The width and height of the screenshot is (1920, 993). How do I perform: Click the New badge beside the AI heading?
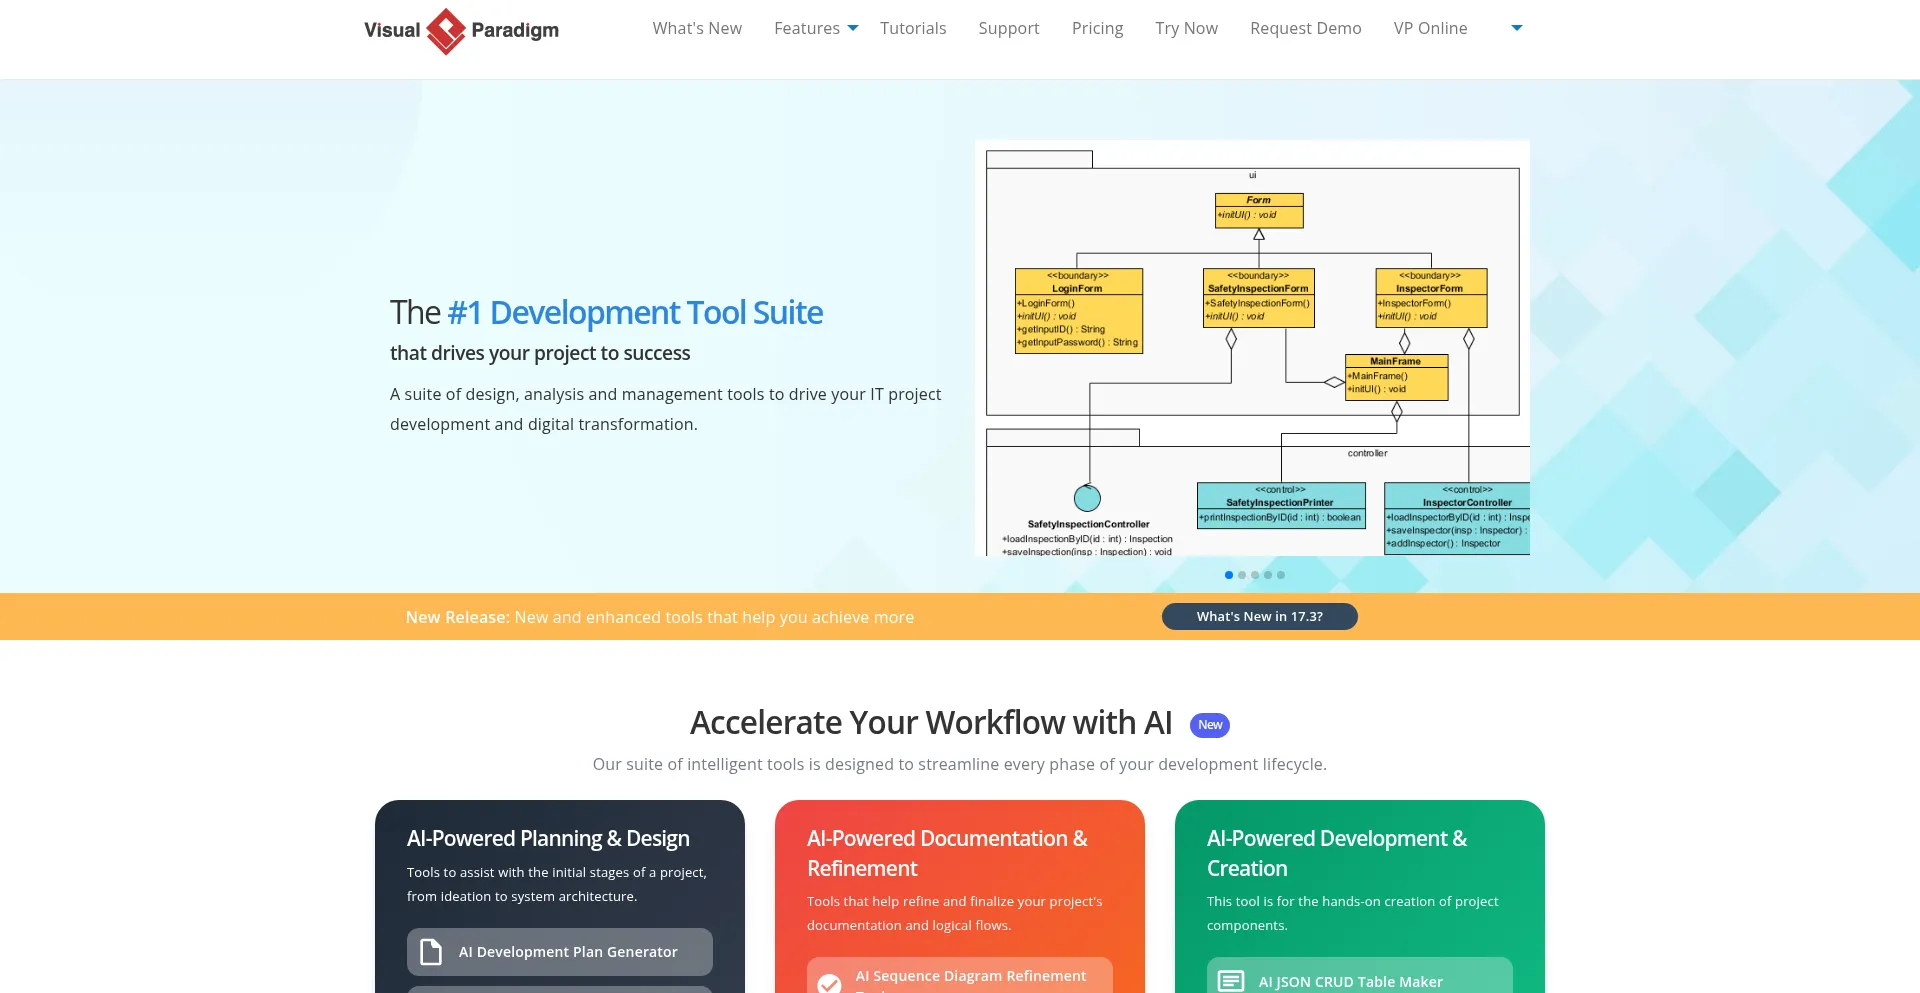tap(1210, 725)
